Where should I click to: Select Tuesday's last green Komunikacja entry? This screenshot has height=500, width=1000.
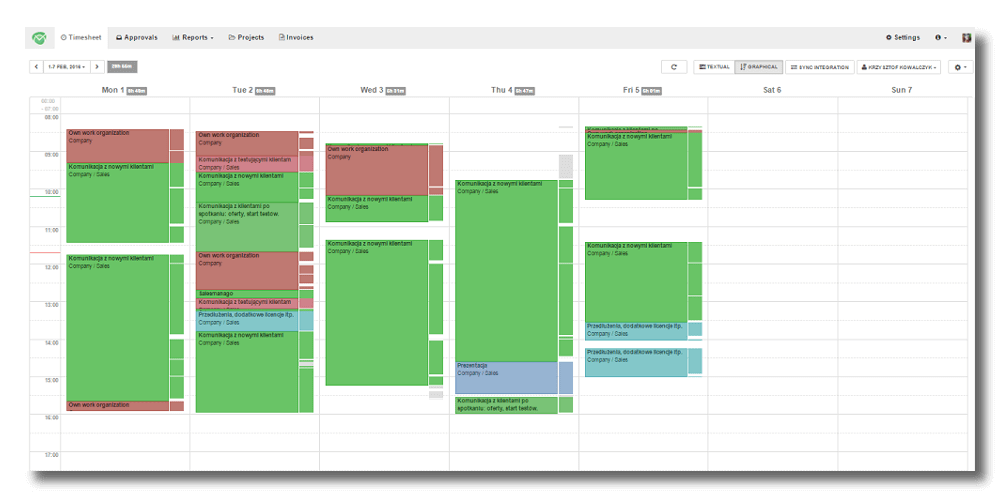click(x=247, y=372)
